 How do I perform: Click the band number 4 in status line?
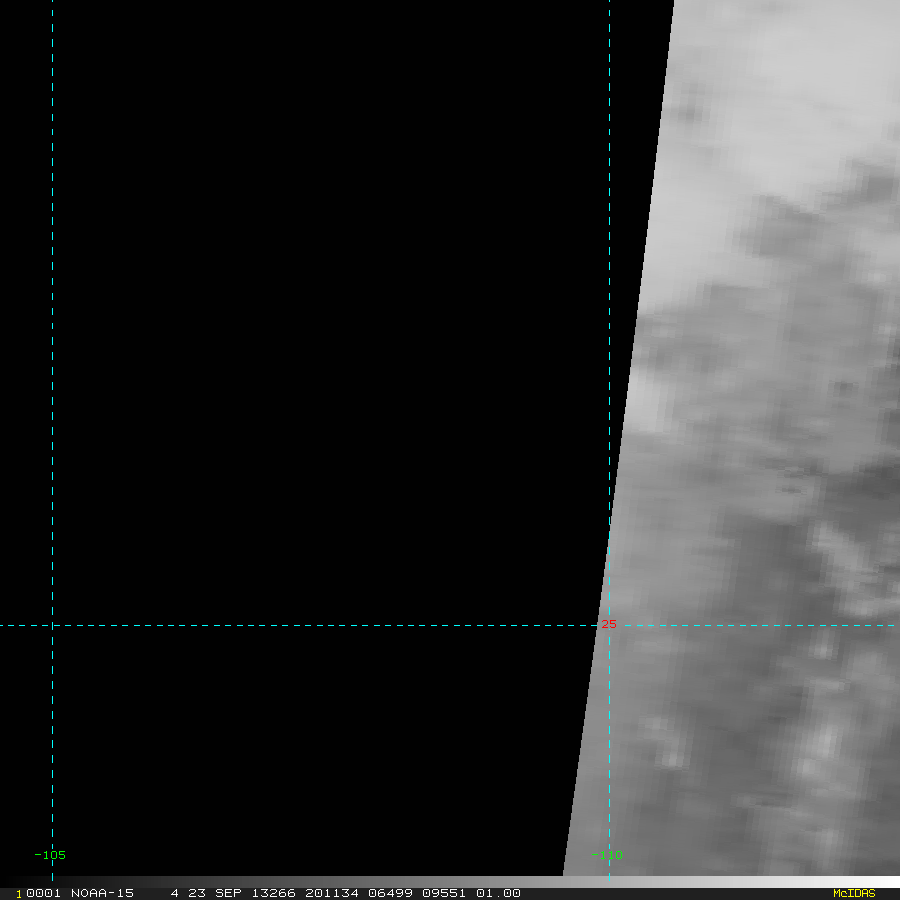[174, 893]
